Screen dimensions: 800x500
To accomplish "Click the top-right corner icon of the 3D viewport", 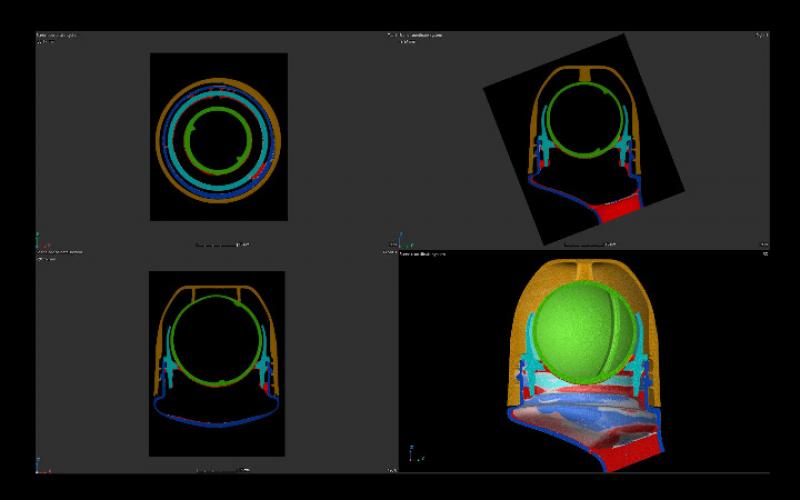I will (763, 255).
